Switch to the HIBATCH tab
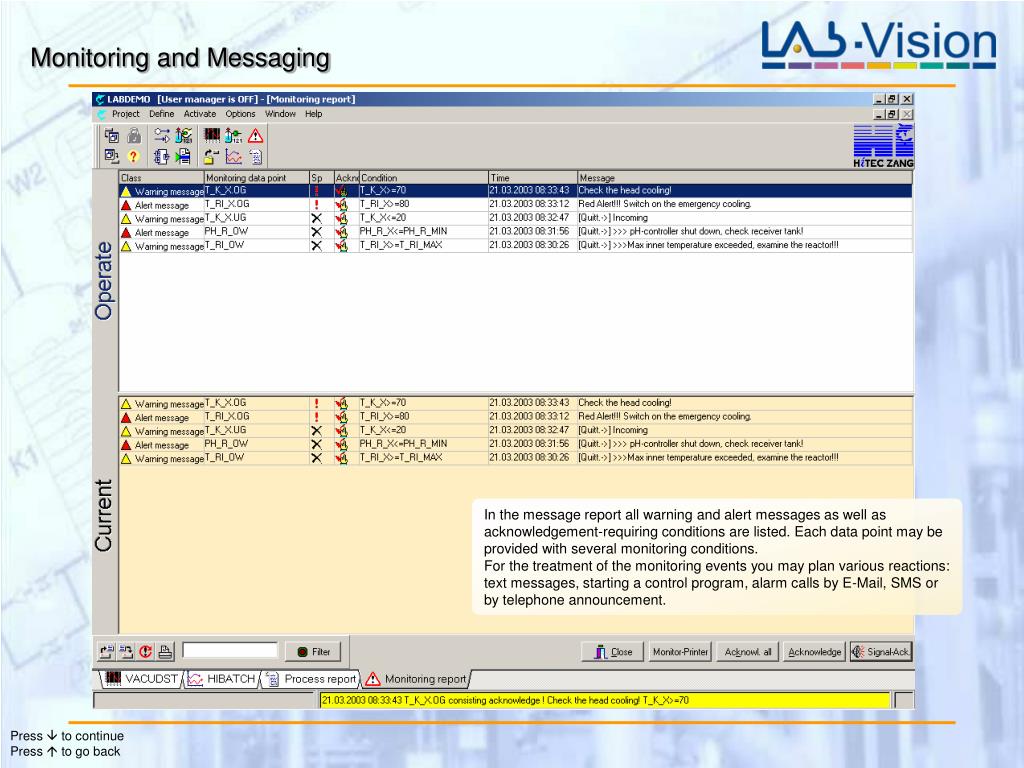Viewport: 1024px width, 768px height. point(222,679)
